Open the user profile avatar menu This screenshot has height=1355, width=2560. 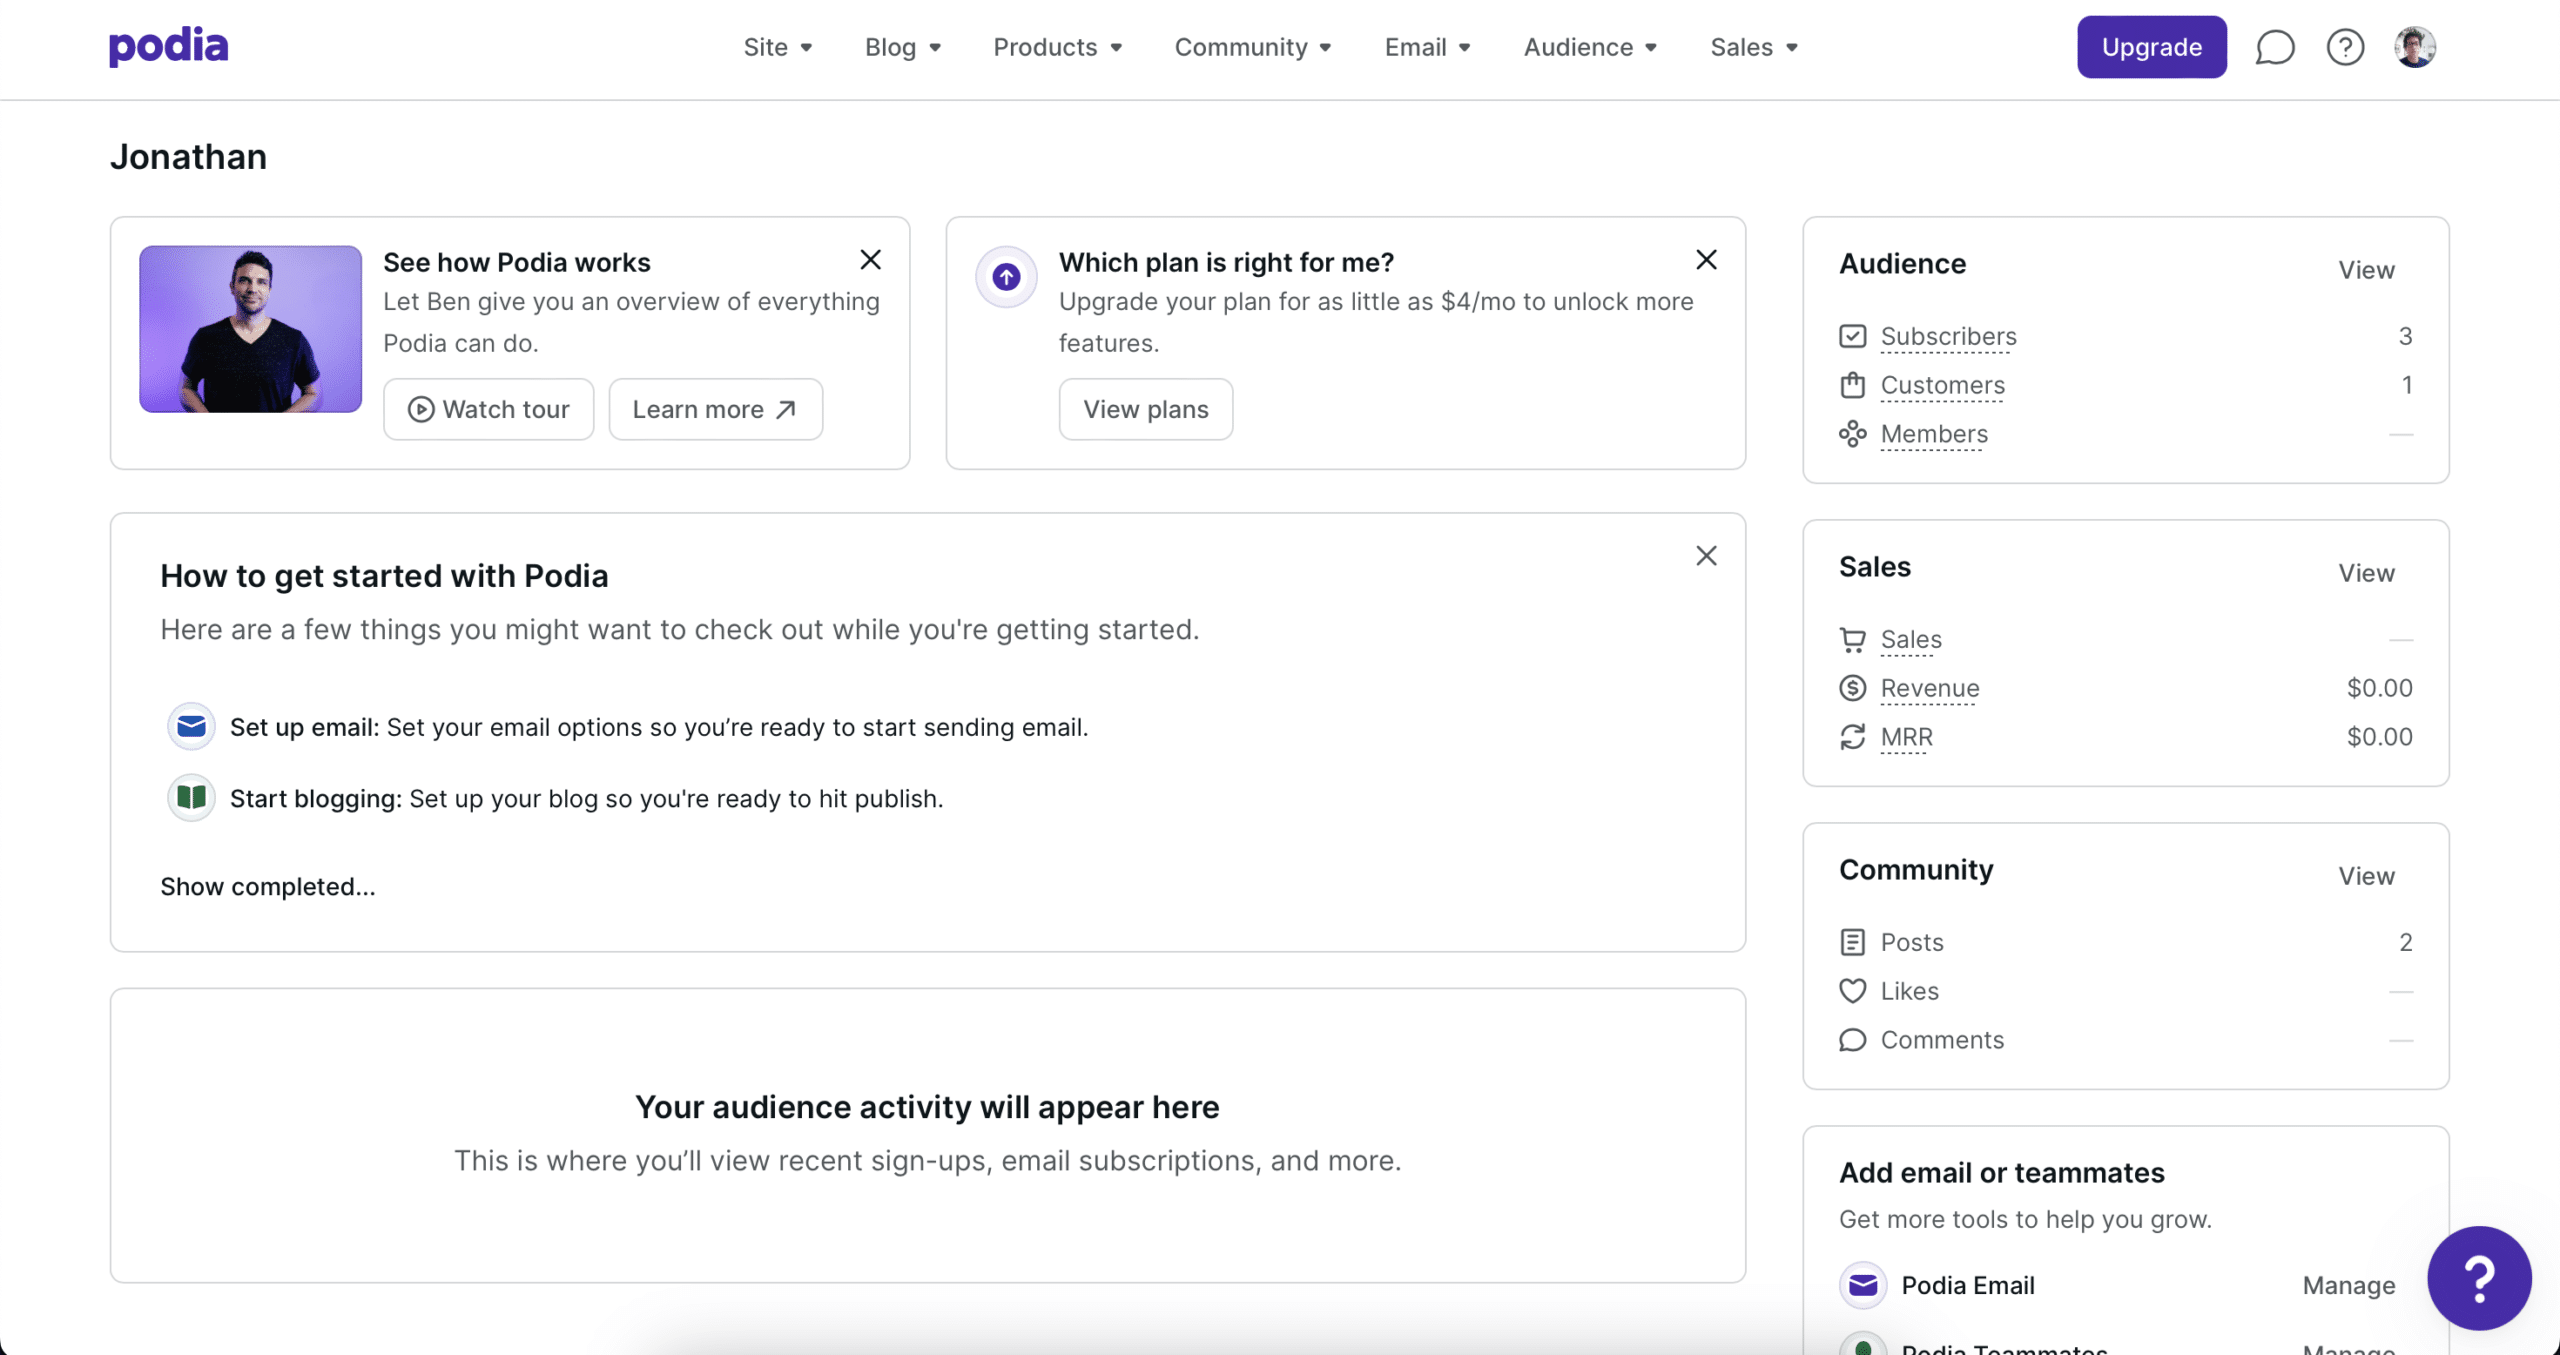(x=2415, y=47)
